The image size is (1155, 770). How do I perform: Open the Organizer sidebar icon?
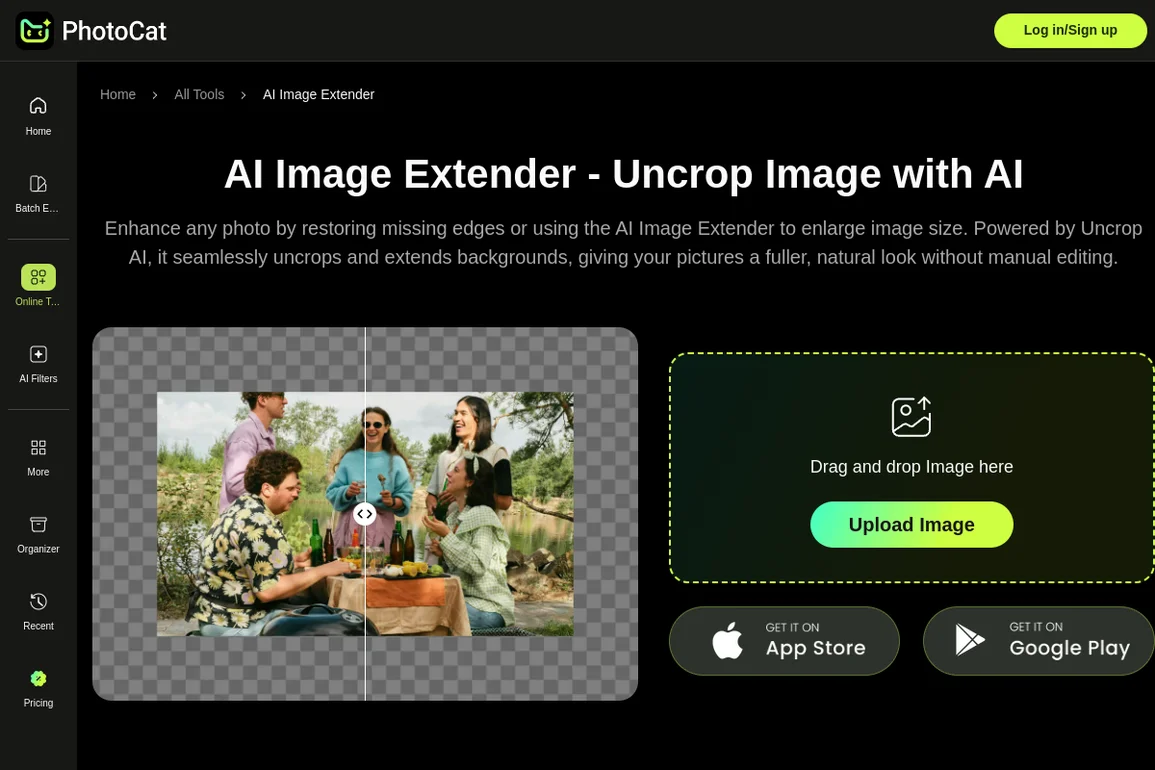click(x=38, y=525)
